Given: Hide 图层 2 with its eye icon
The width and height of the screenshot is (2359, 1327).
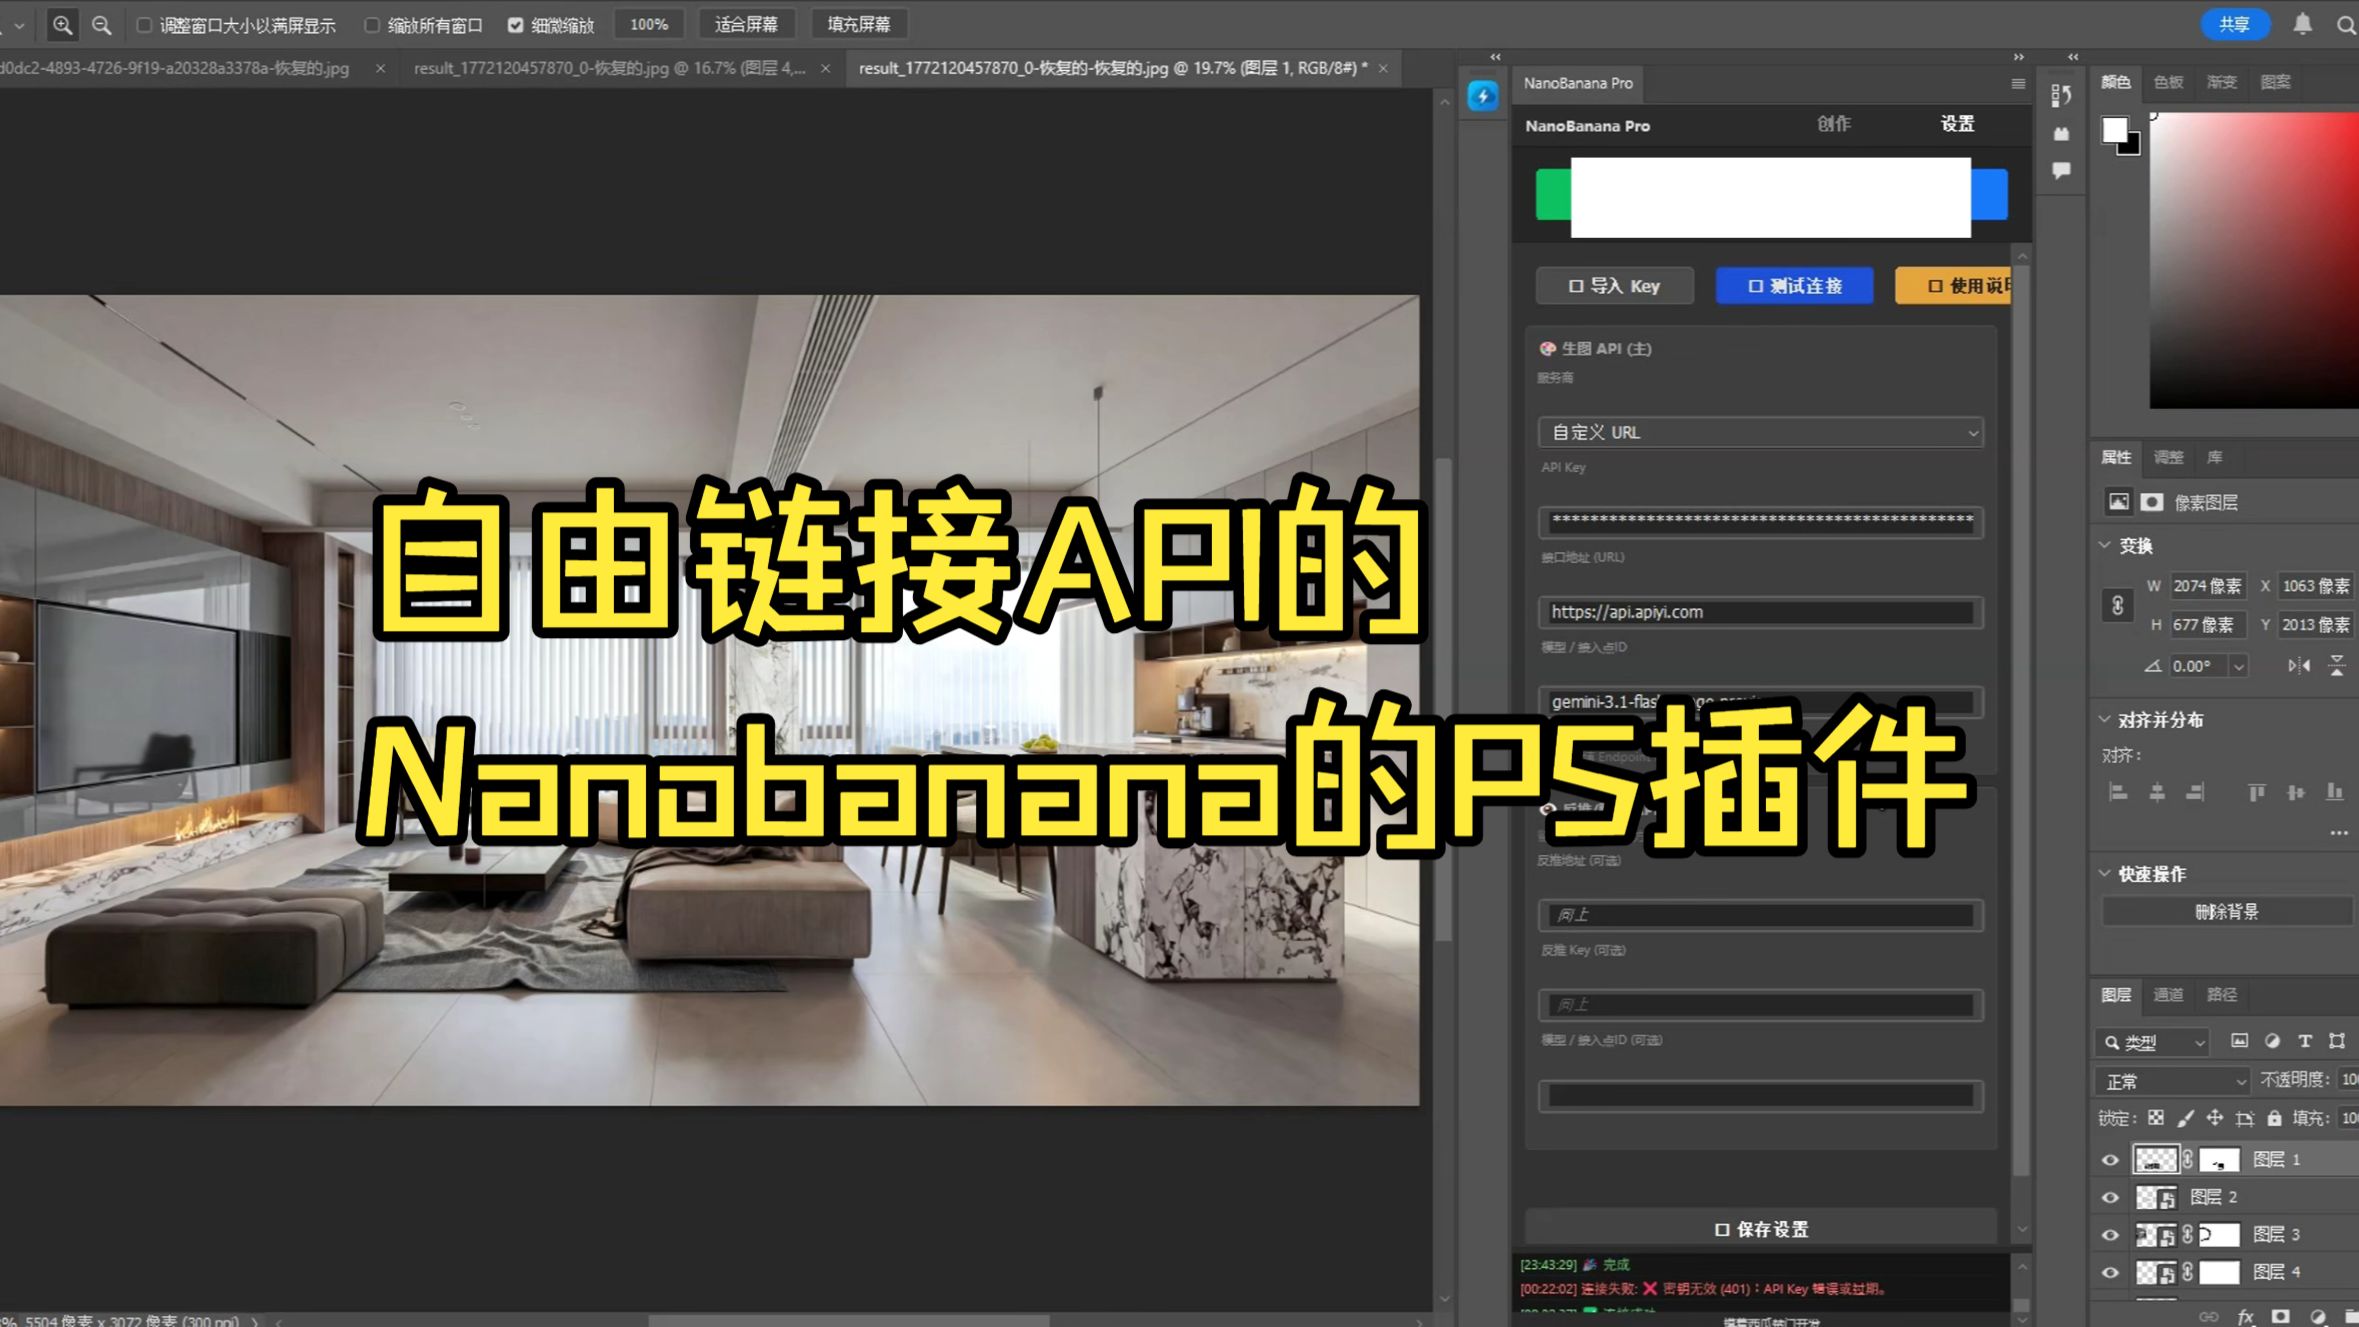Looking at the screenshot, I should coord(2110,1197).
